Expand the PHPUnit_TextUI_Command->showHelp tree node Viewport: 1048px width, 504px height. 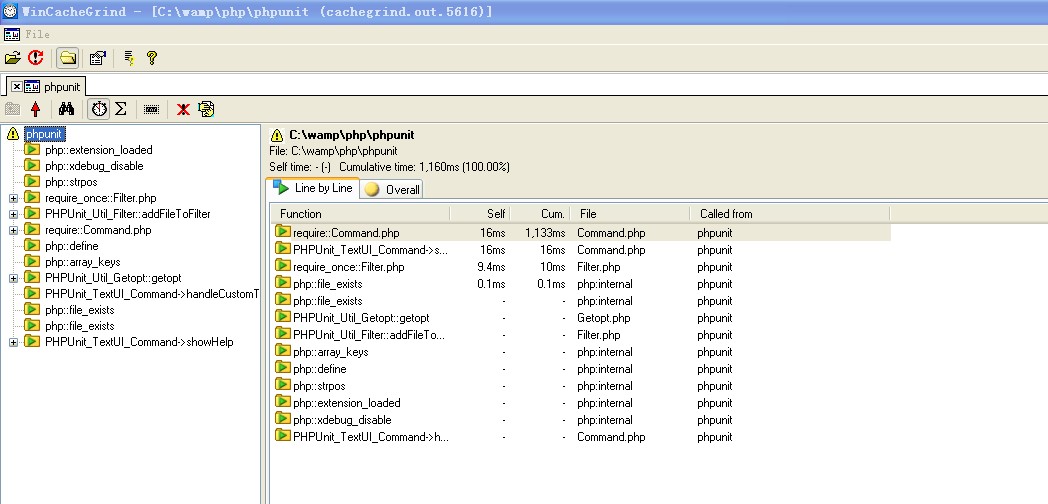14,342
